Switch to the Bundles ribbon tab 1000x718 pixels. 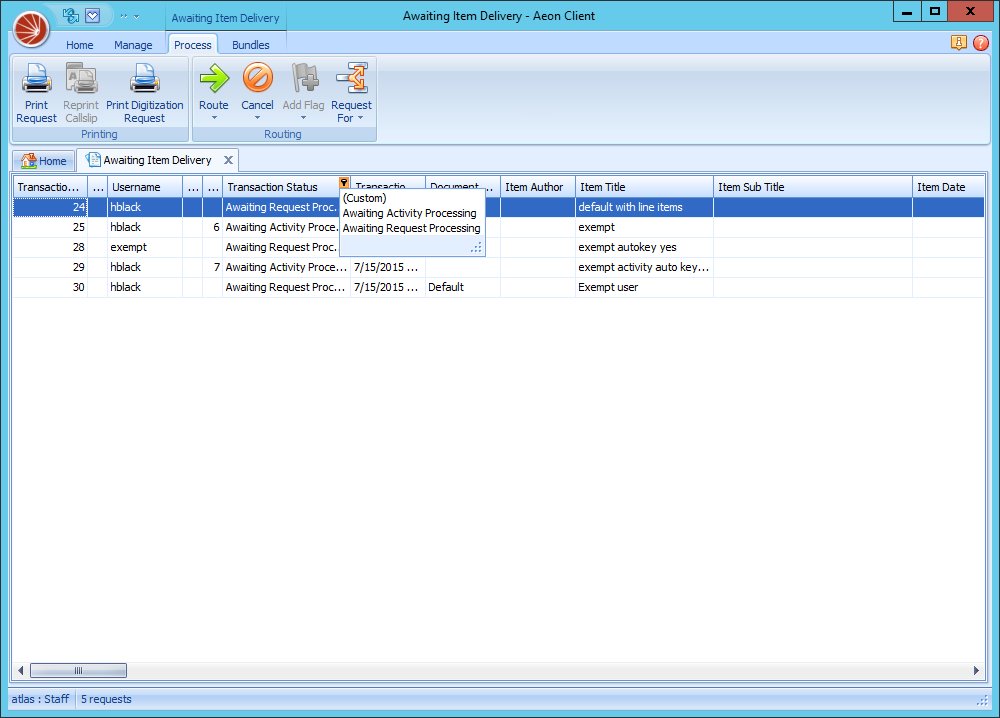pyautogui.click(x=251, y=44)
